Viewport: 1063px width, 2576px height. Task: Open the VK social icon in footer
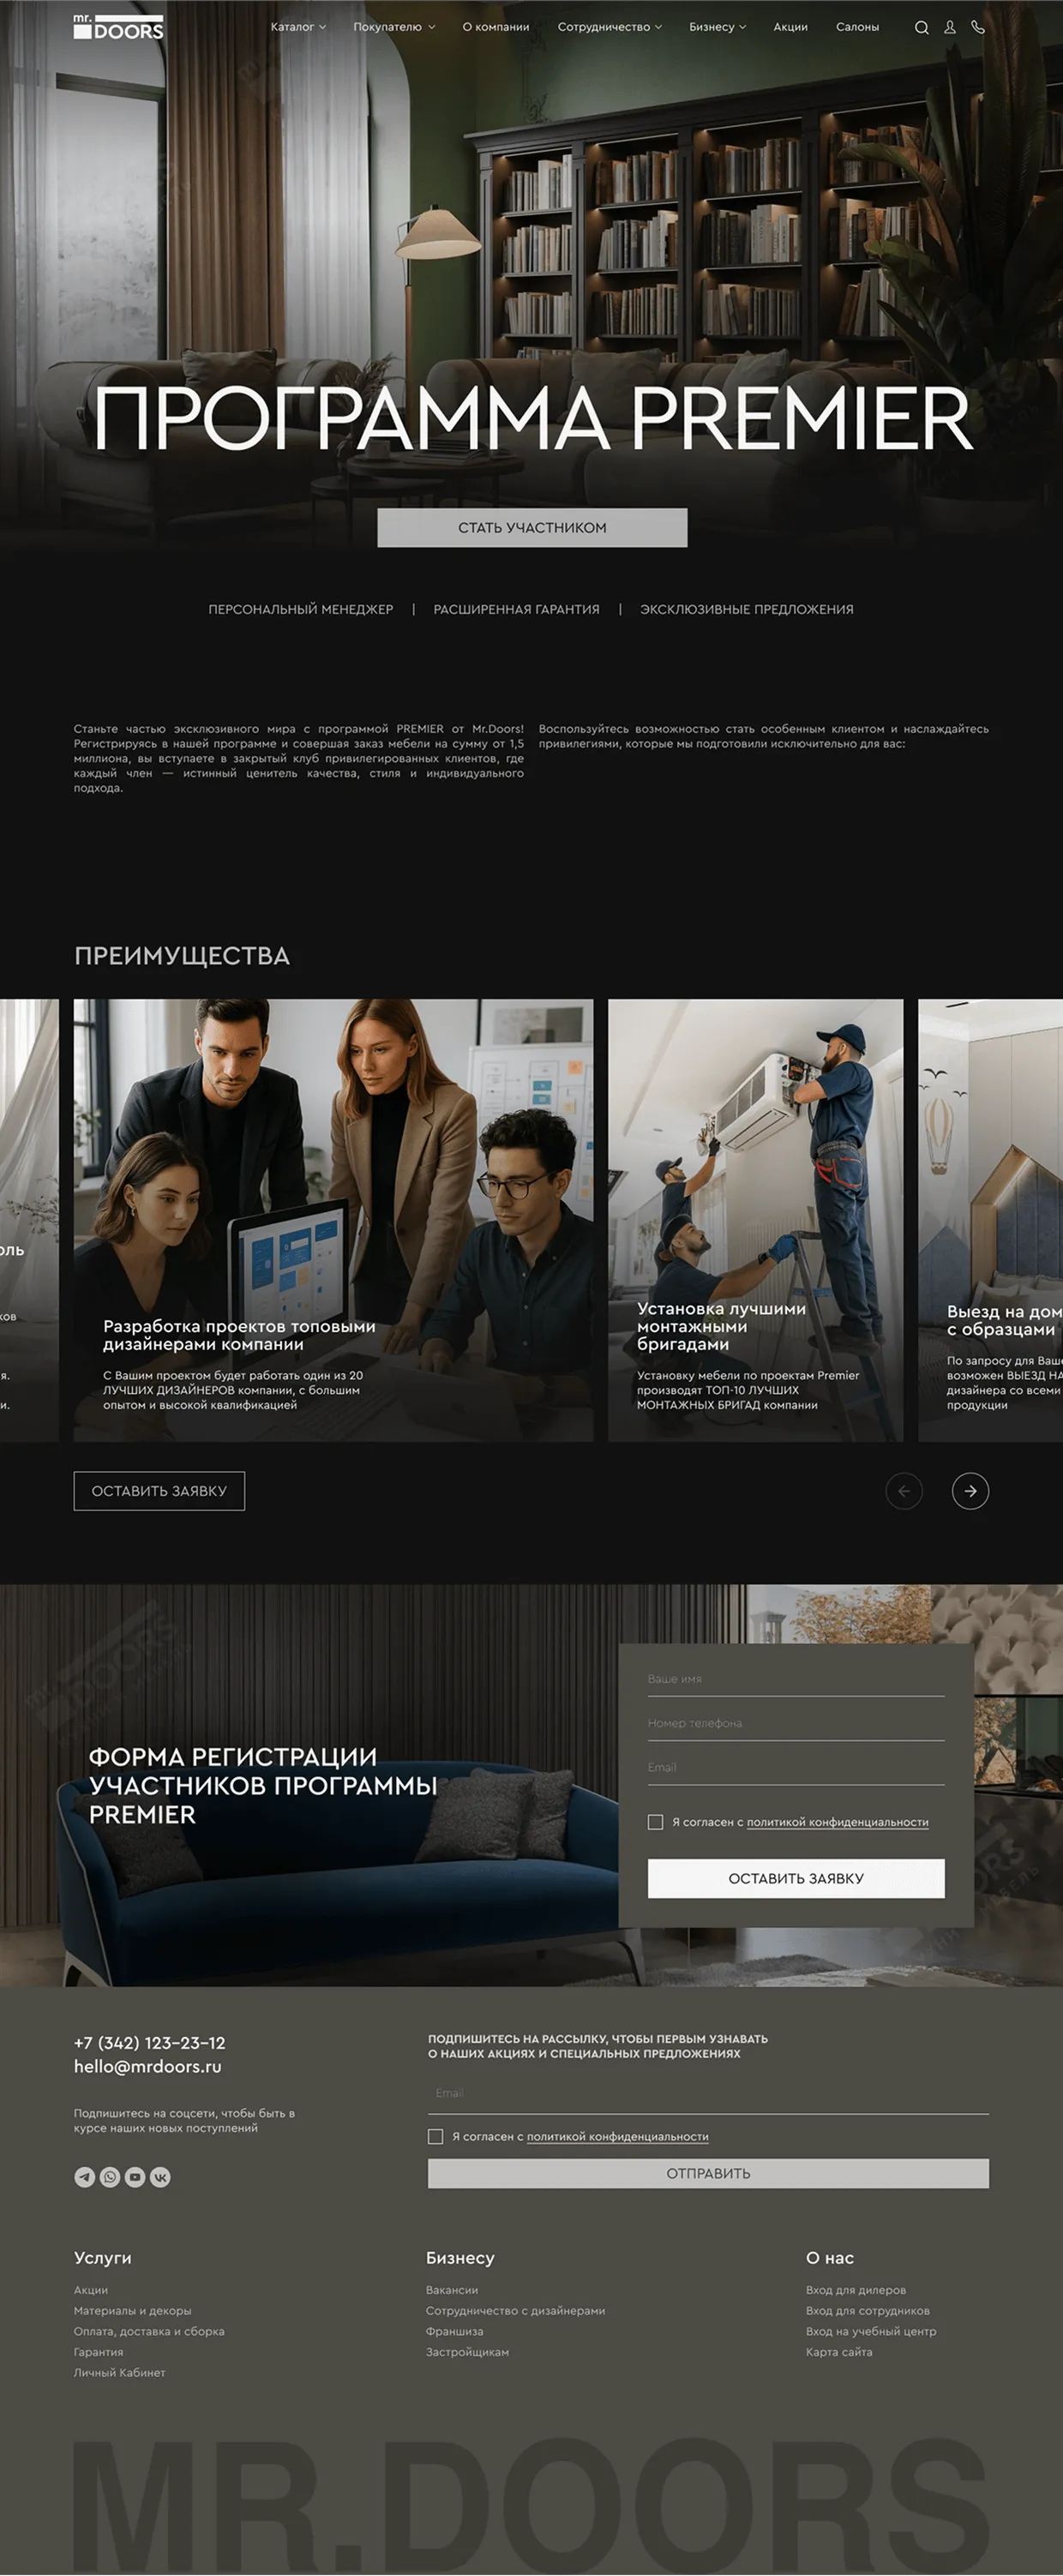[x=160, y=2177]
